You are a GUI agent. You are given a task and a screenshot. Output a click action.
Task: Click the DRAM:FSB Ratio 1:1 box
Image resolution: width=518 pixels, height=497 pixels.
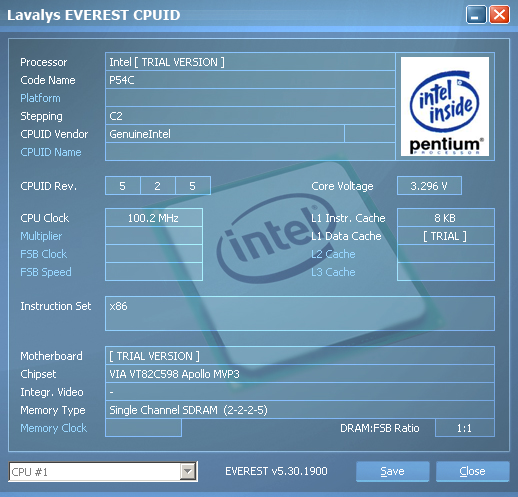tap(465, 428)
